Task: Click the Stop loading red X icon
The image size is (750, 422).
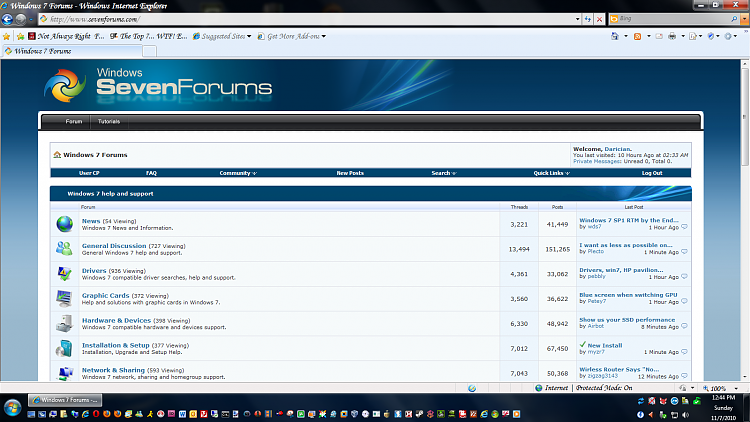Action: pos(599,19)
